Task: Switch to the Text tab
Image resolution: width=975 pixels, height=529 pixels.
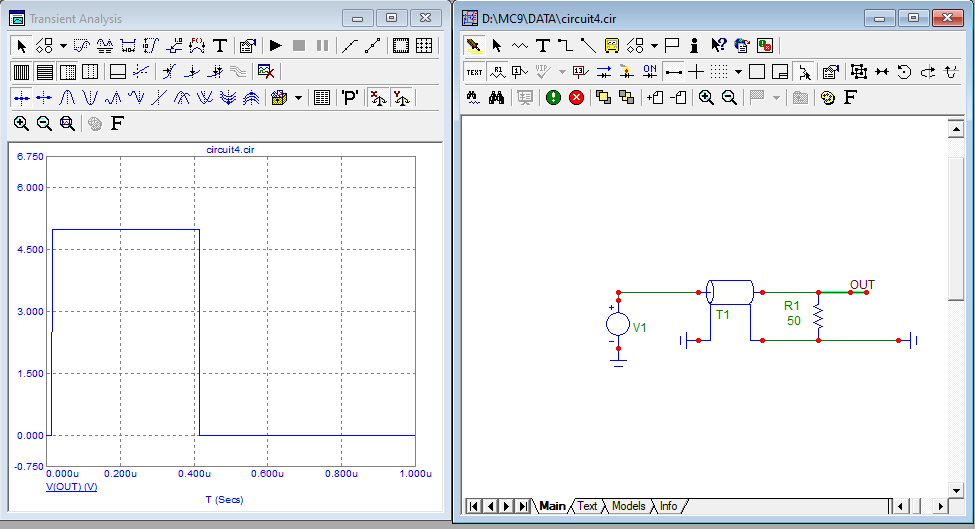Action: 587,506
